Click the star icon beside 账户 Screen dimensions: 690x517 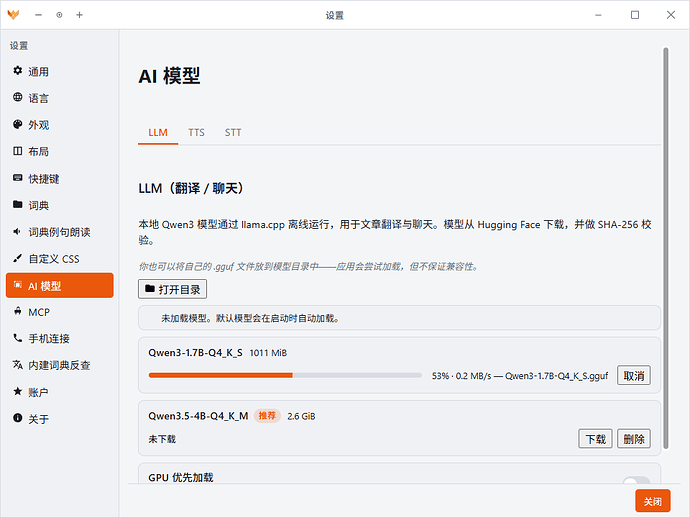[18, 391]
